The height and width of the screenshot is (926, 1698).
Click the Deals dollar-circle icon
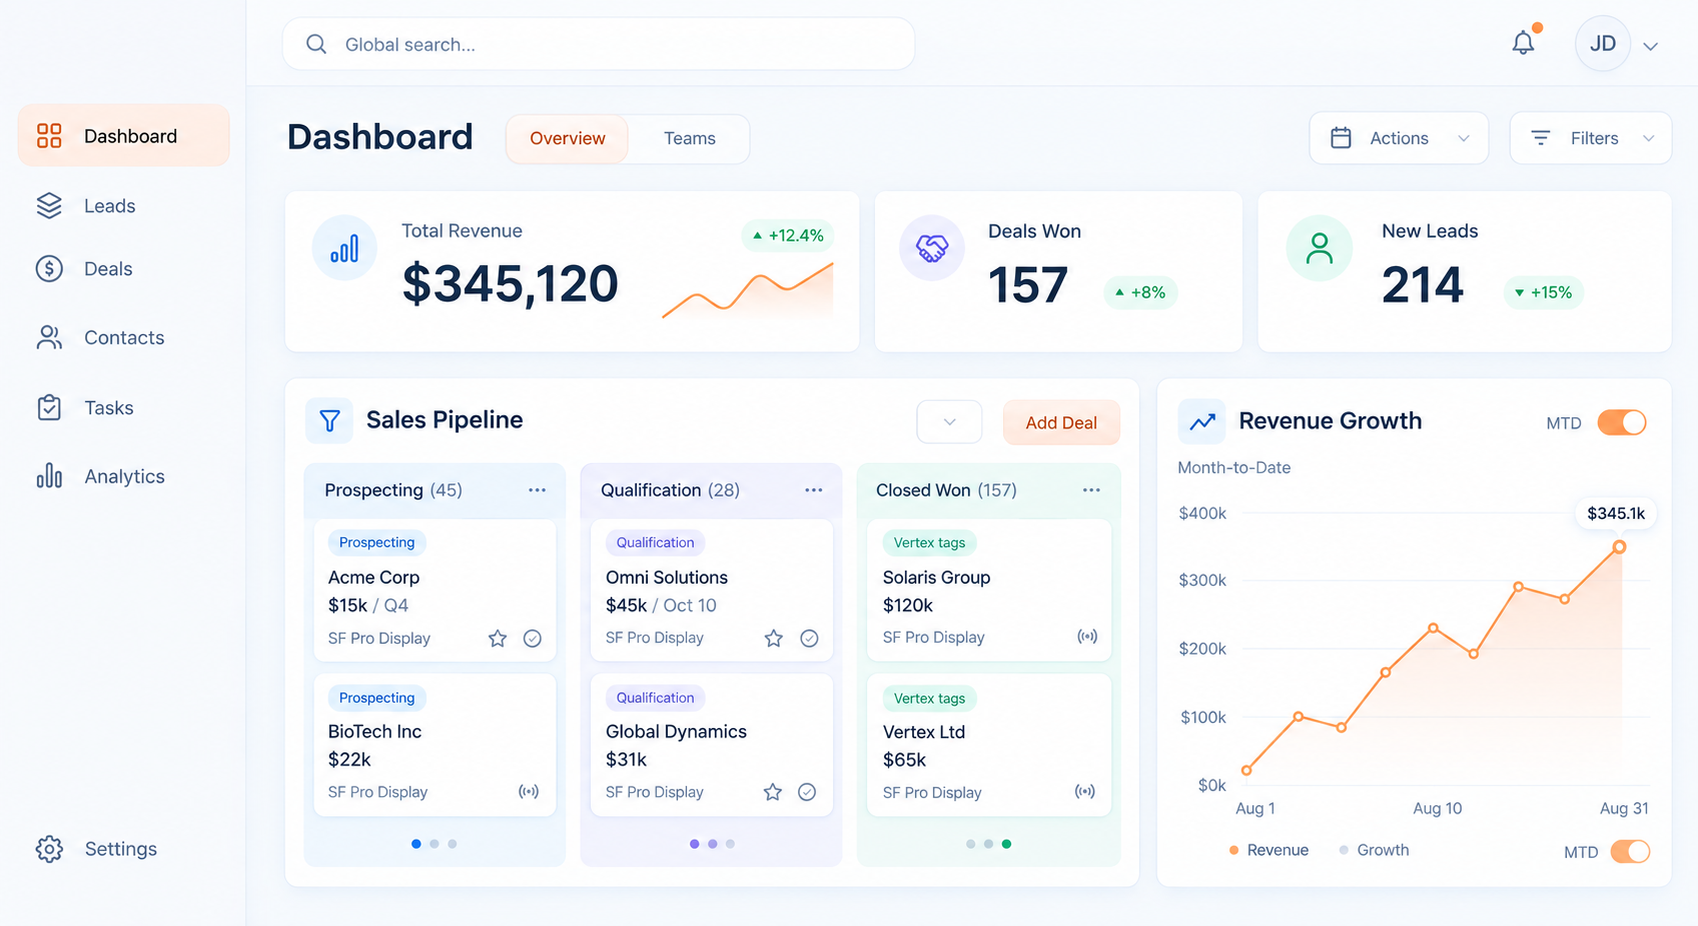[49, 268]
